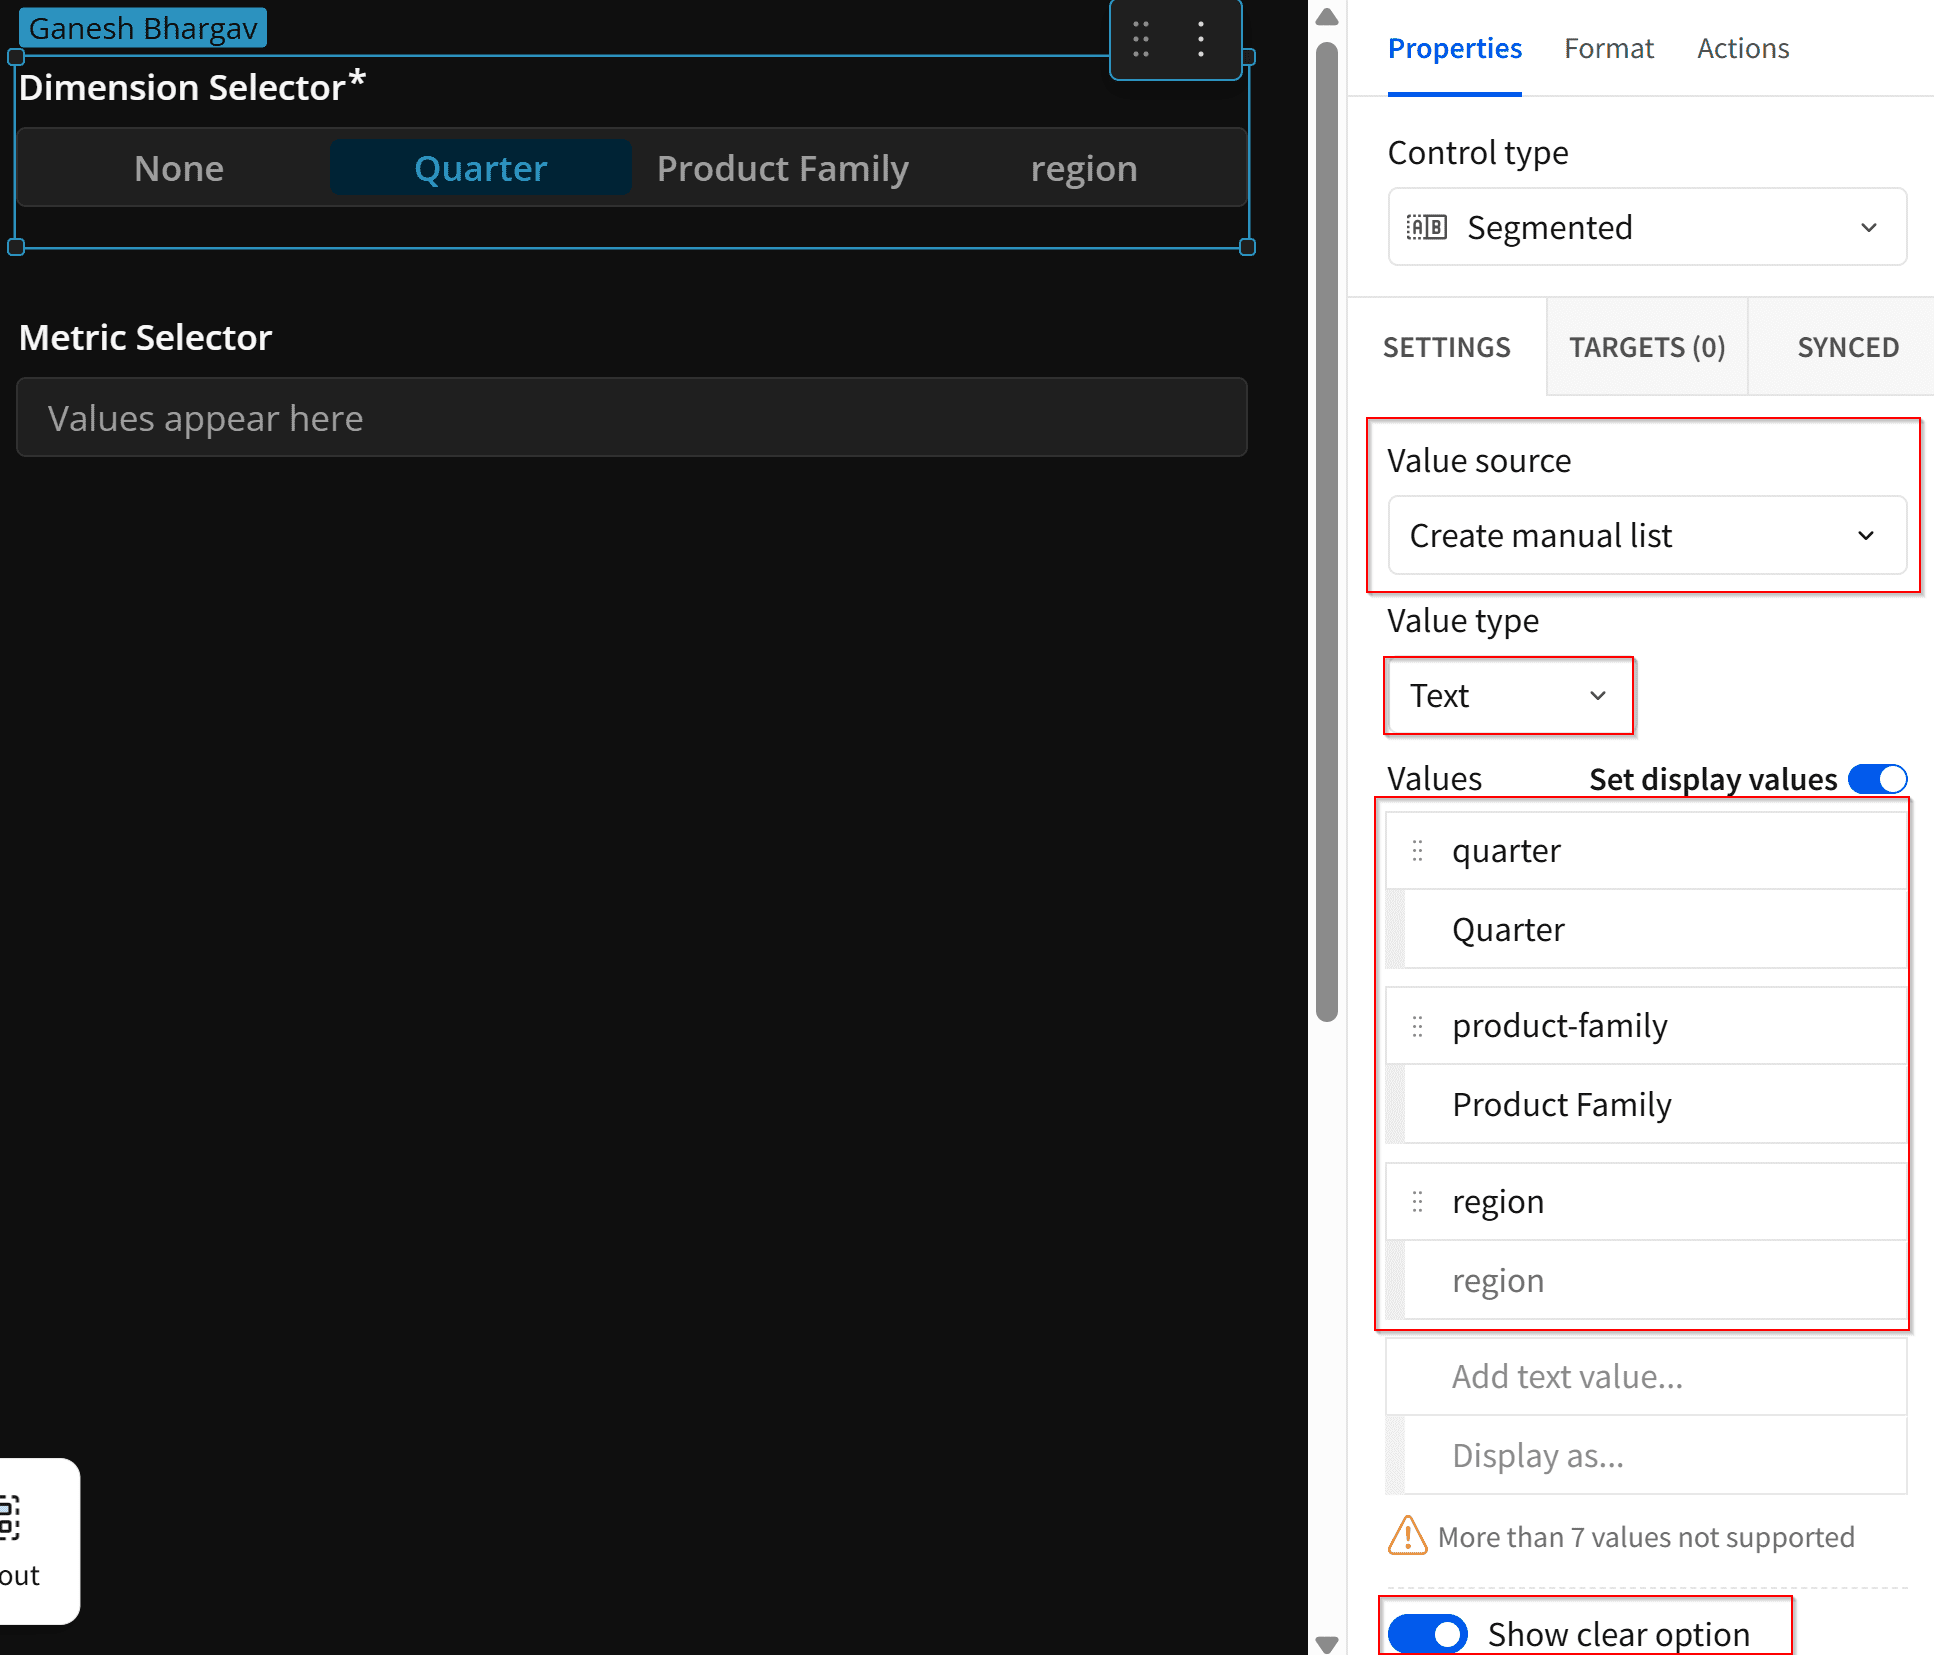Image resolution: width=1934 pixels, height=1655 pixels.
Task: Click the layout icon at bottom left
Action: click(x=10, y=1517)
